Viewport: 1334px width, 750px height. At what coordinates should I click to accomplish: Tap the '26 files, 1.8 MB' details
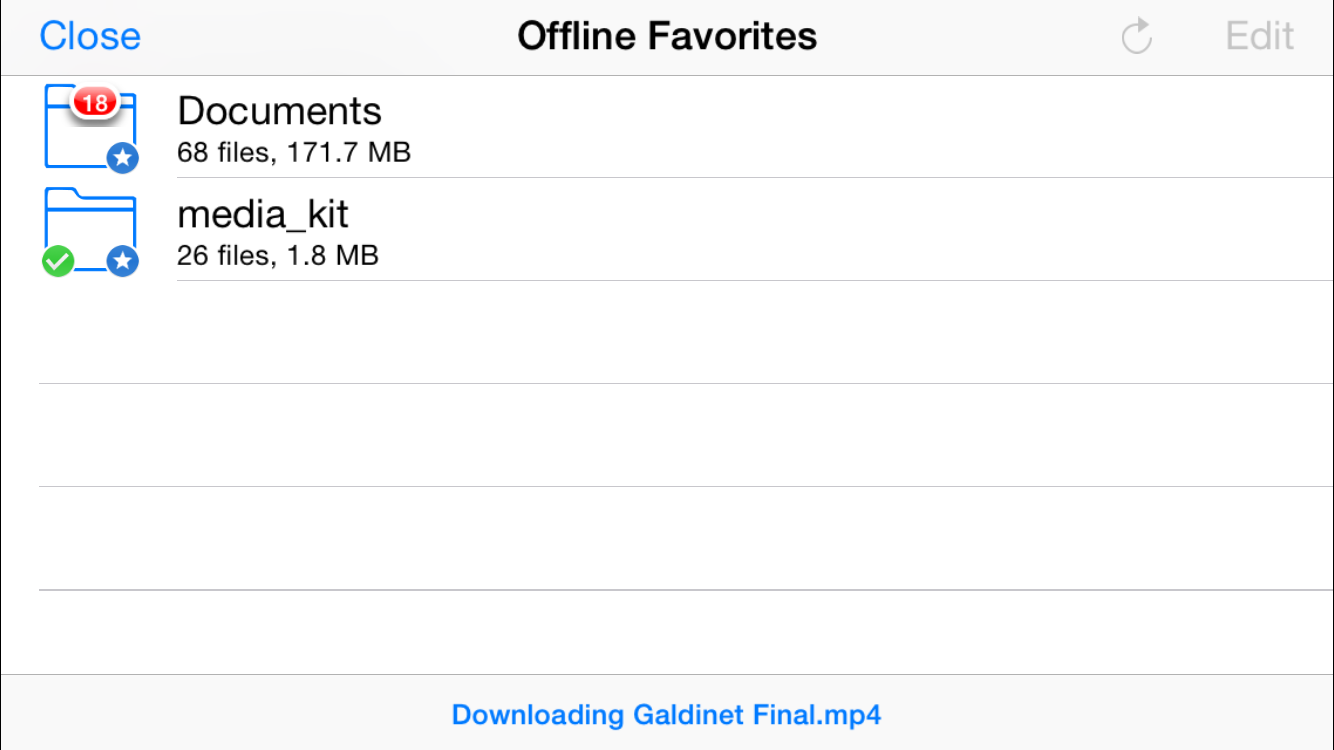278,256
